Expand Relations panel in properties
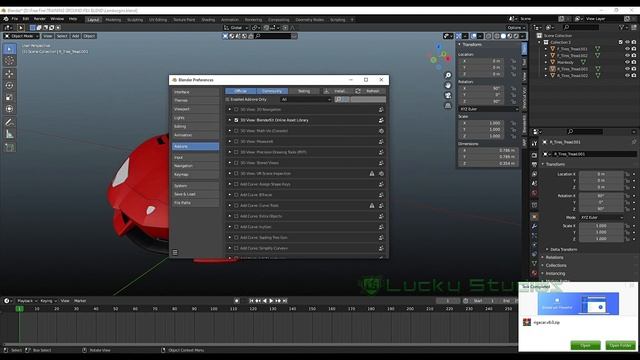The image size is (640, 360). click(x=554, y=258)
